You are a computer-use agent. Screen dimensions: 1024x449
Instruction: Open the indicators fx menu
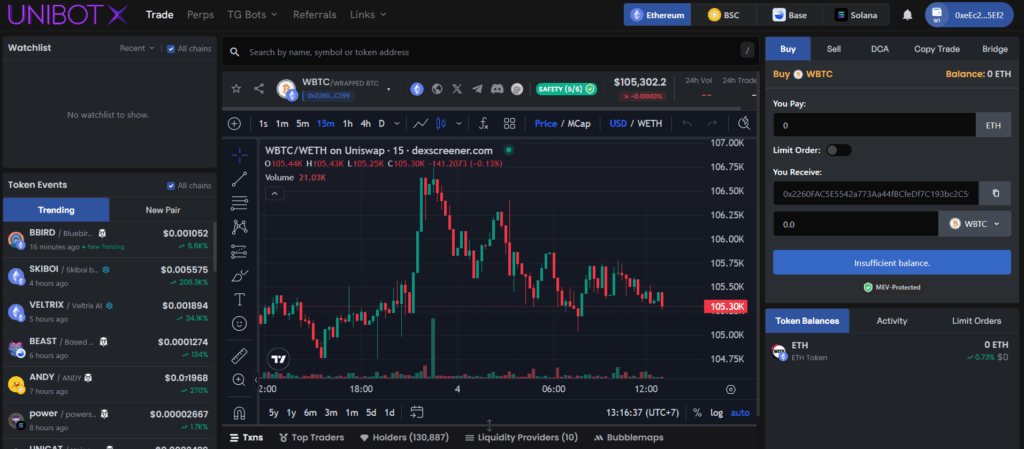pyautogui.click(x=484, y=123)
